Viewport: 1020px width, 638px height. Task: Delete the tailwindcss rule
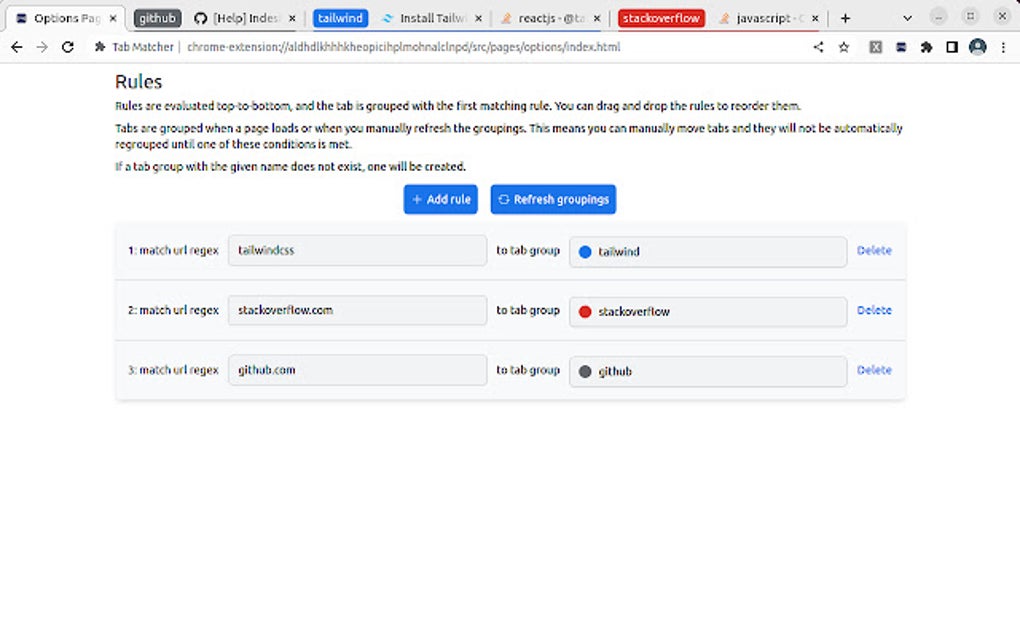click(x=874, y=250)
